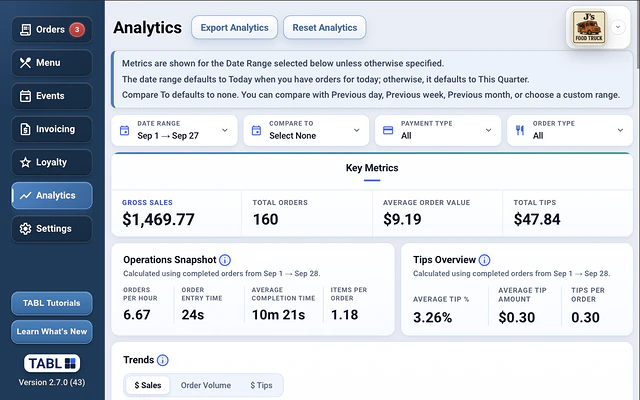Open the Payment Type dropdown
This screenshot has height=400, width=640.
(x=438, y=131)
